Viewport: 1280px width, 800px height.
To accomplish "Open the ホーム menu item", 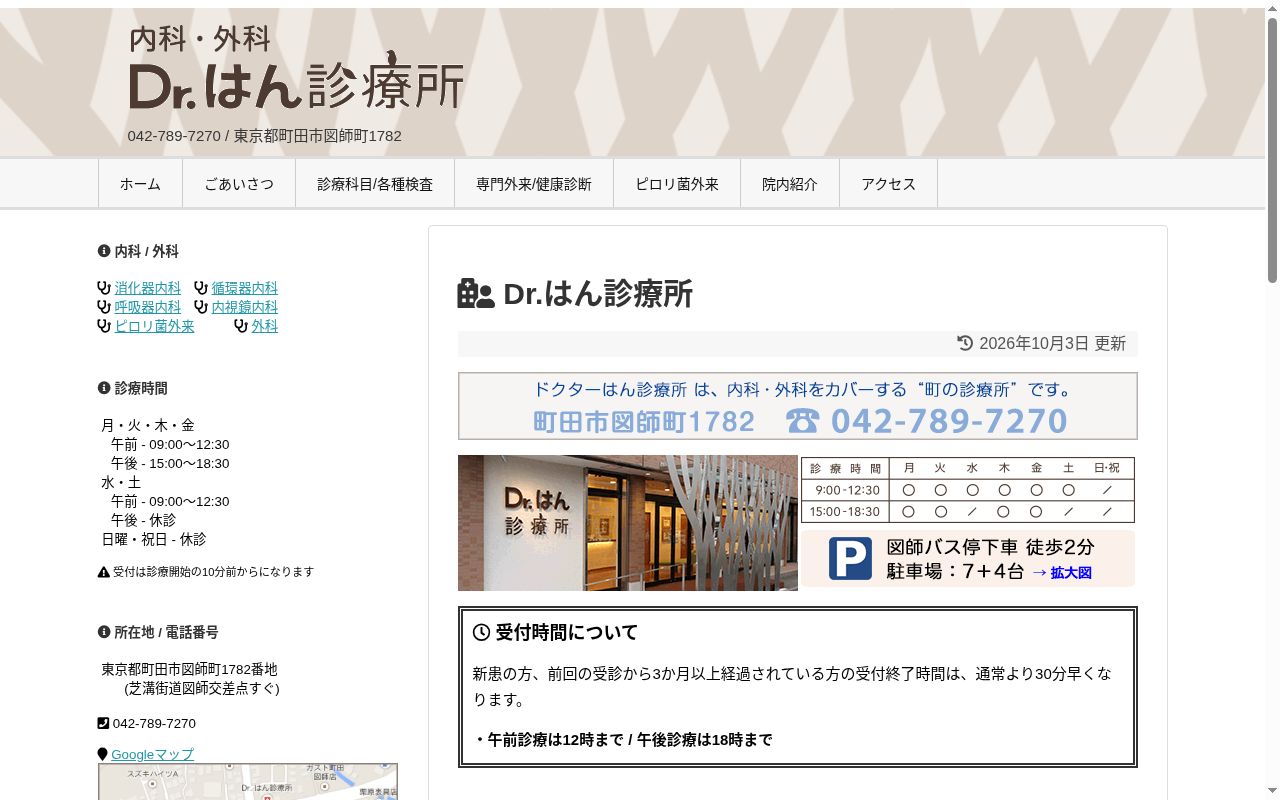I will point(140,184).
